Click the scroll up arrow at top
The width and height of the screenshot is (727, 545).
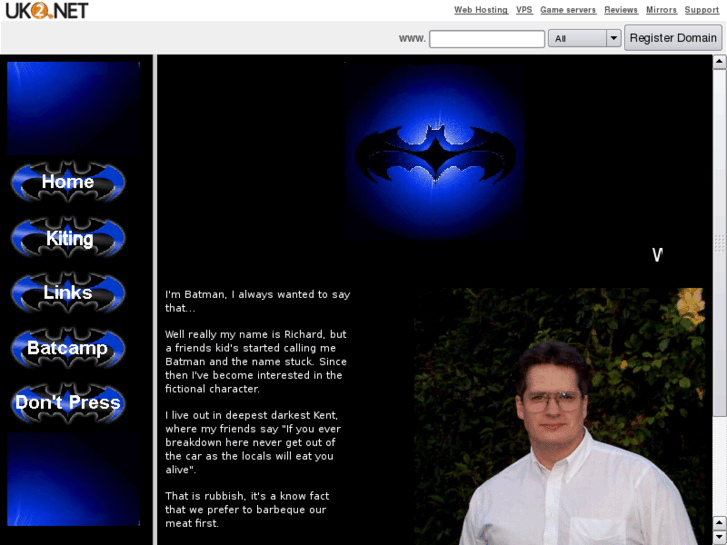point(719,62)
